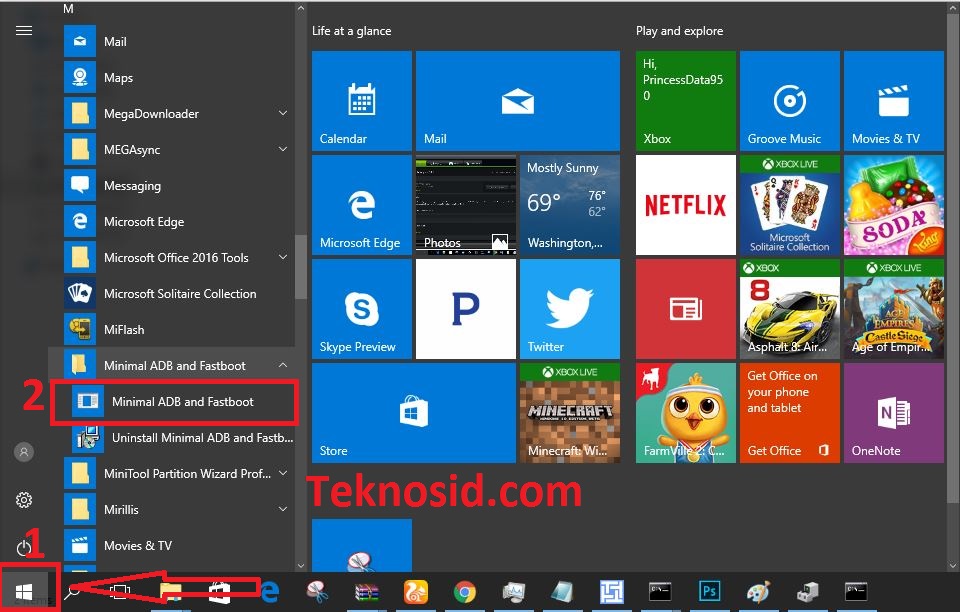Open Movies & TV from the app list
960x612 pixels.
(x=178, y=545)
